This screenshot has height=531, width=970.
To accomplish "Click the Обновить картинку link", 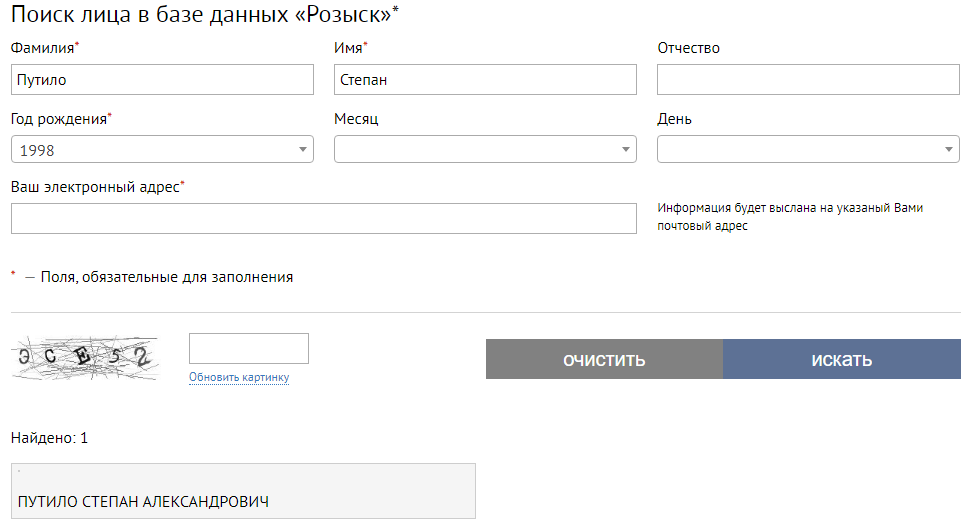I will click(x=239, y=377).
